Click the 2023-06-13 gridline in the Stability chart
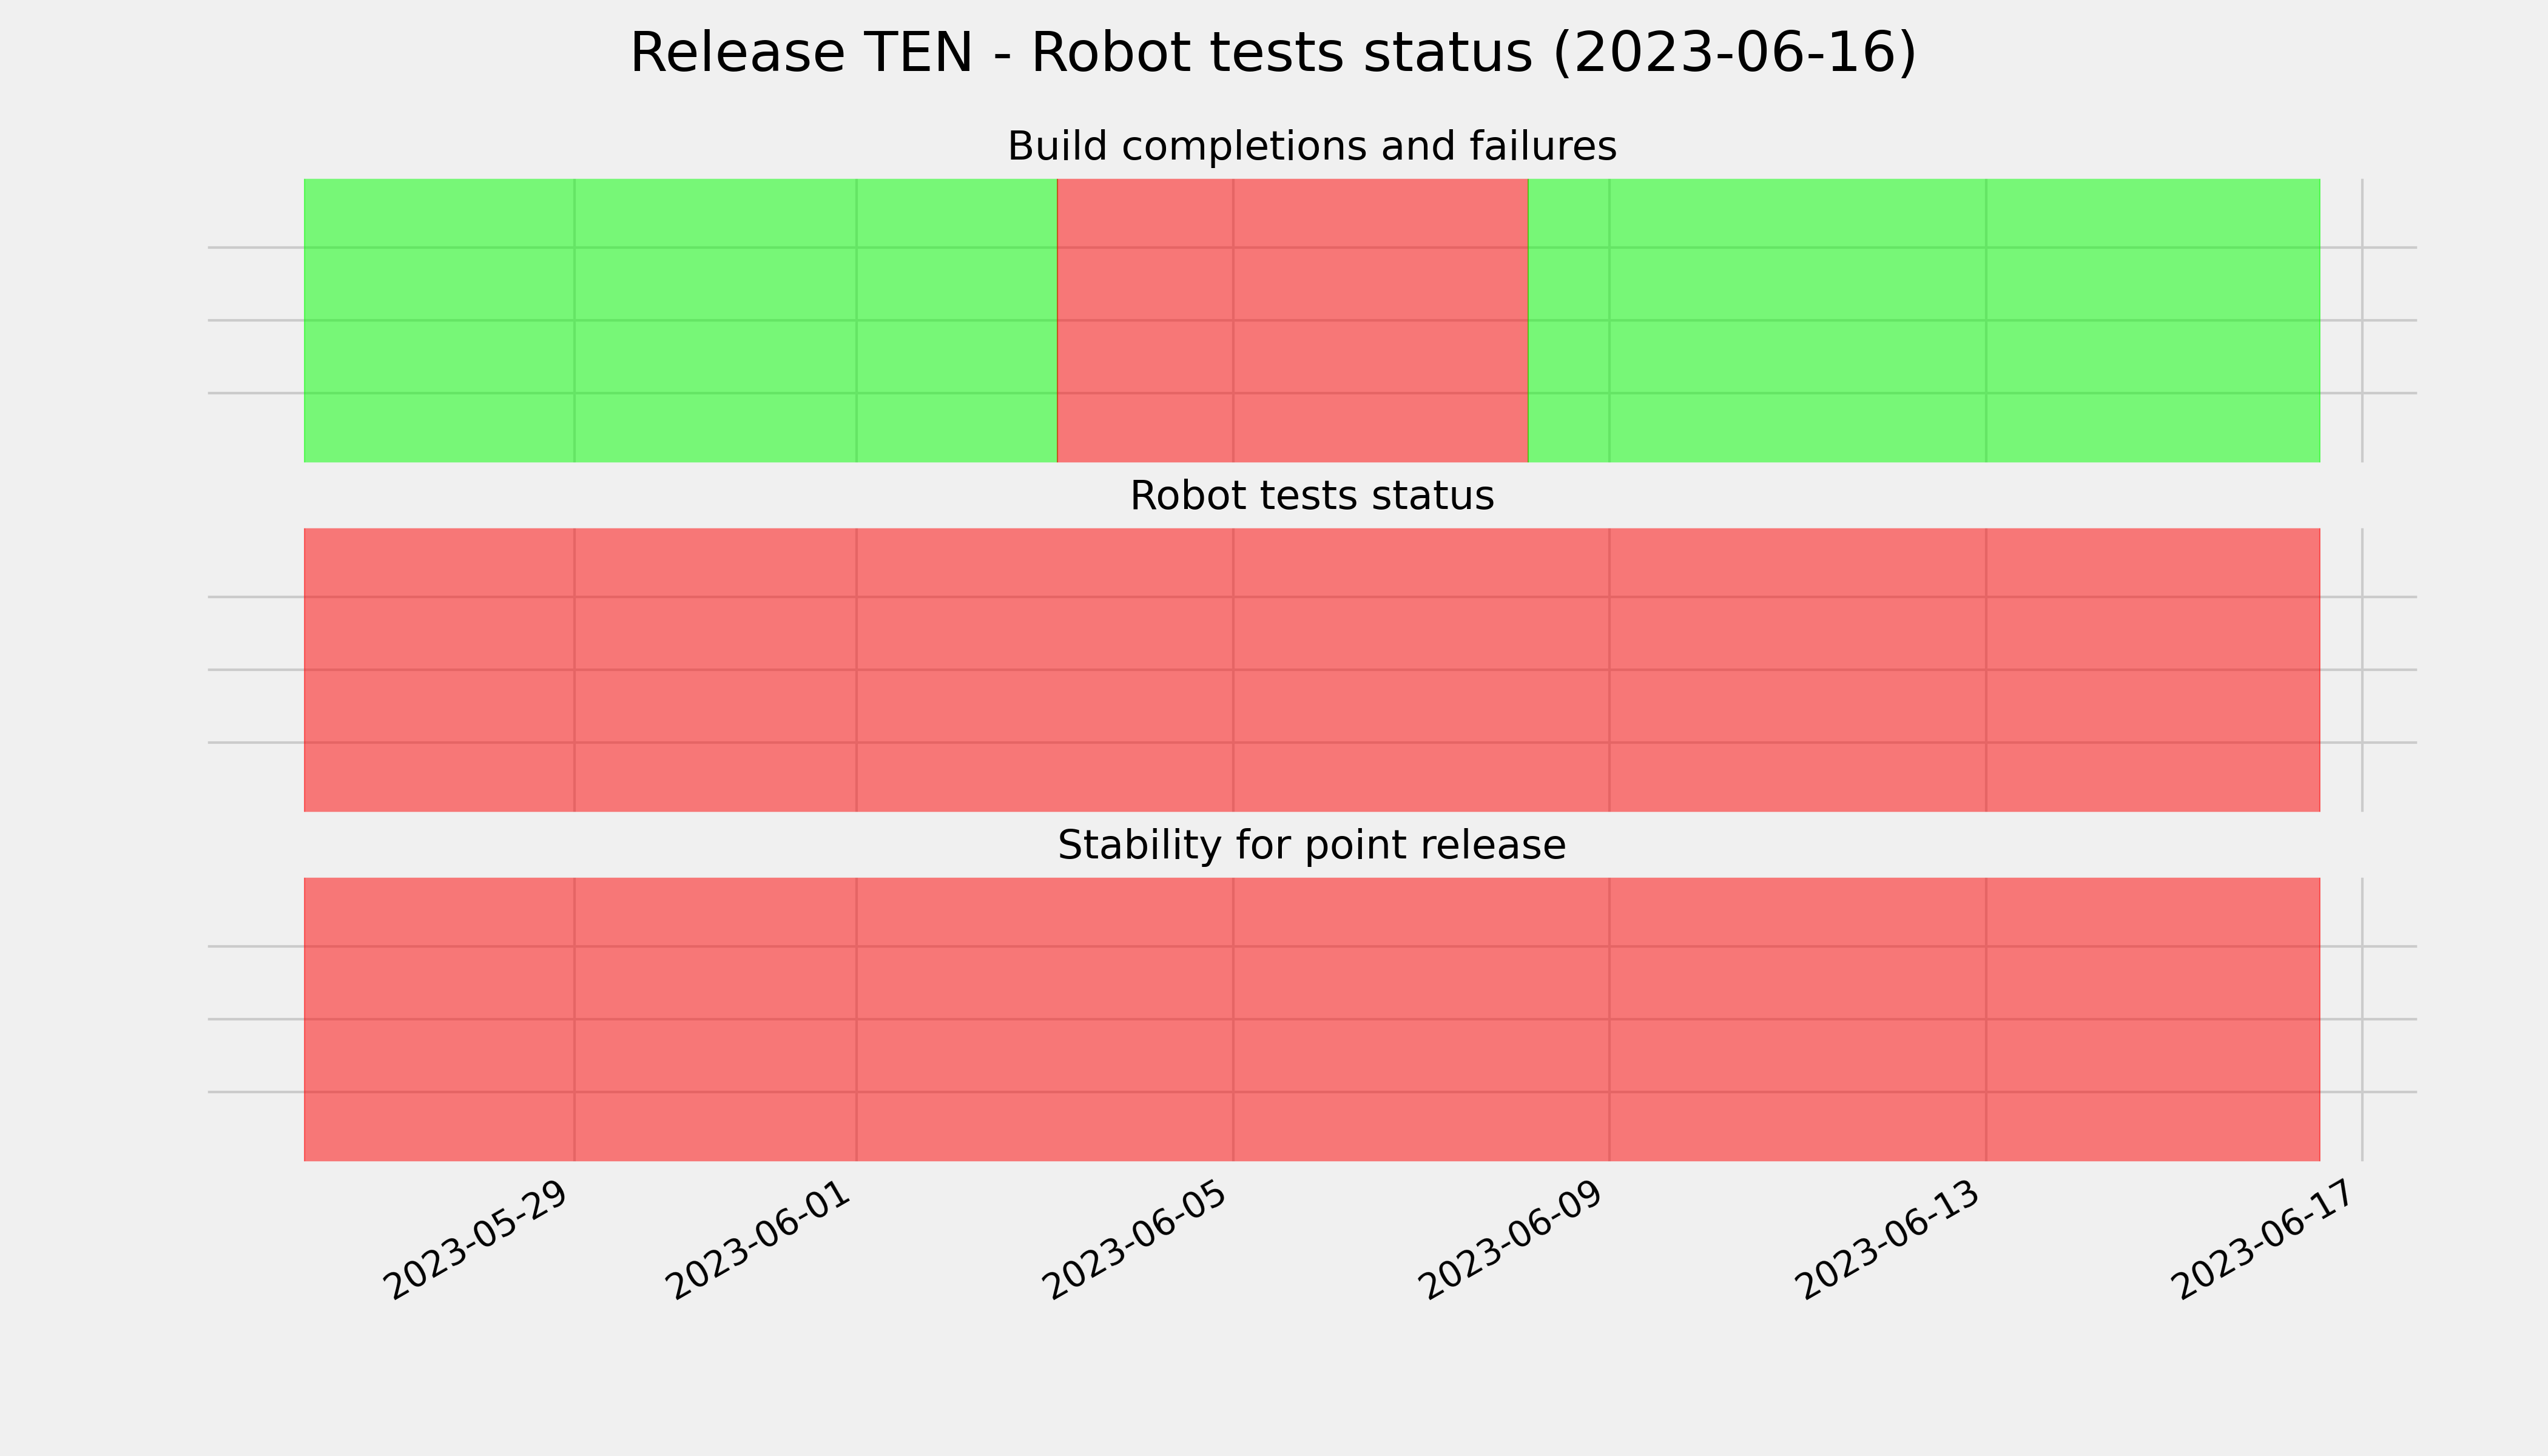The image size is (2548, 1456). pos(1986,1019)
